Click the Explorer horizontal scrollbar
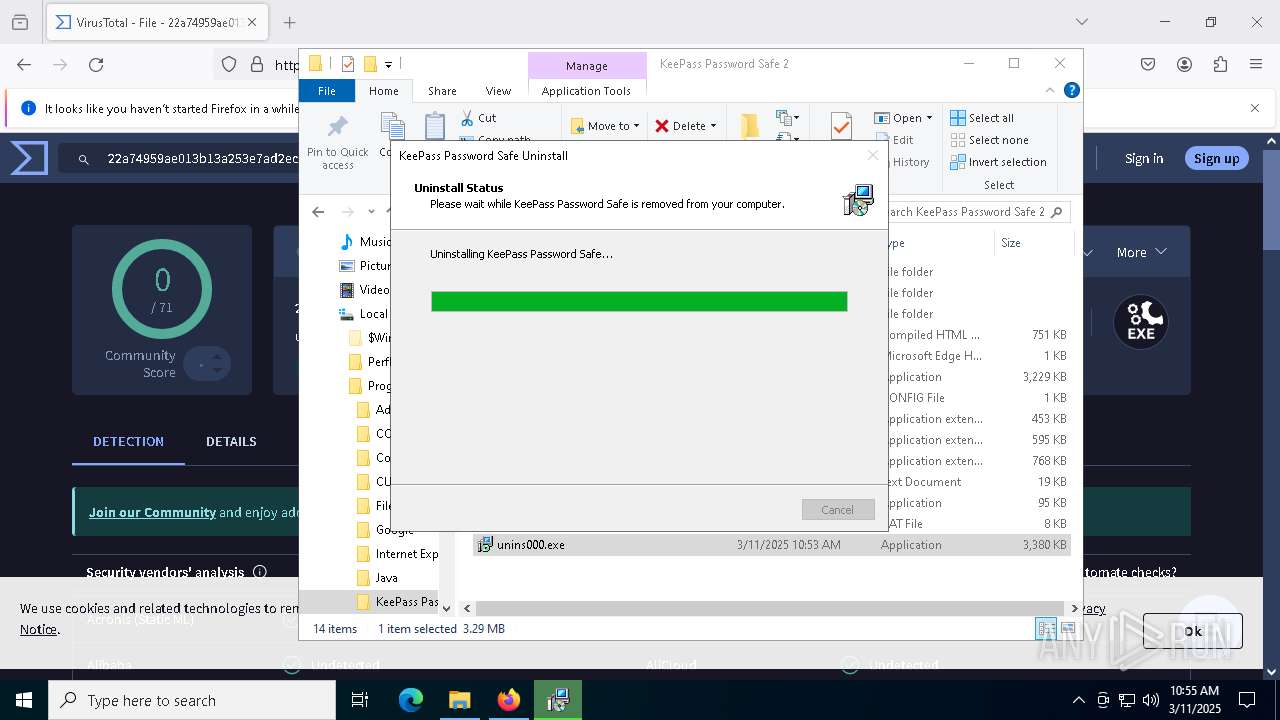The height and width of the screenshot is (720, 1280). tap(770, 608)
